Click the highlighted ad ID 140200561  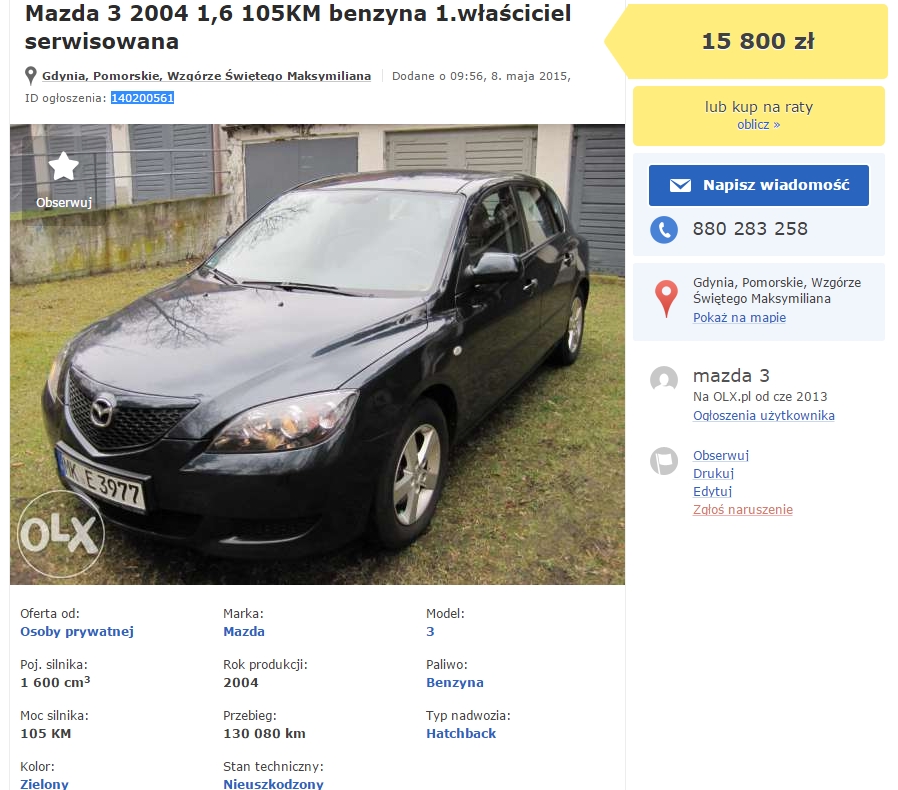[142, 98]
